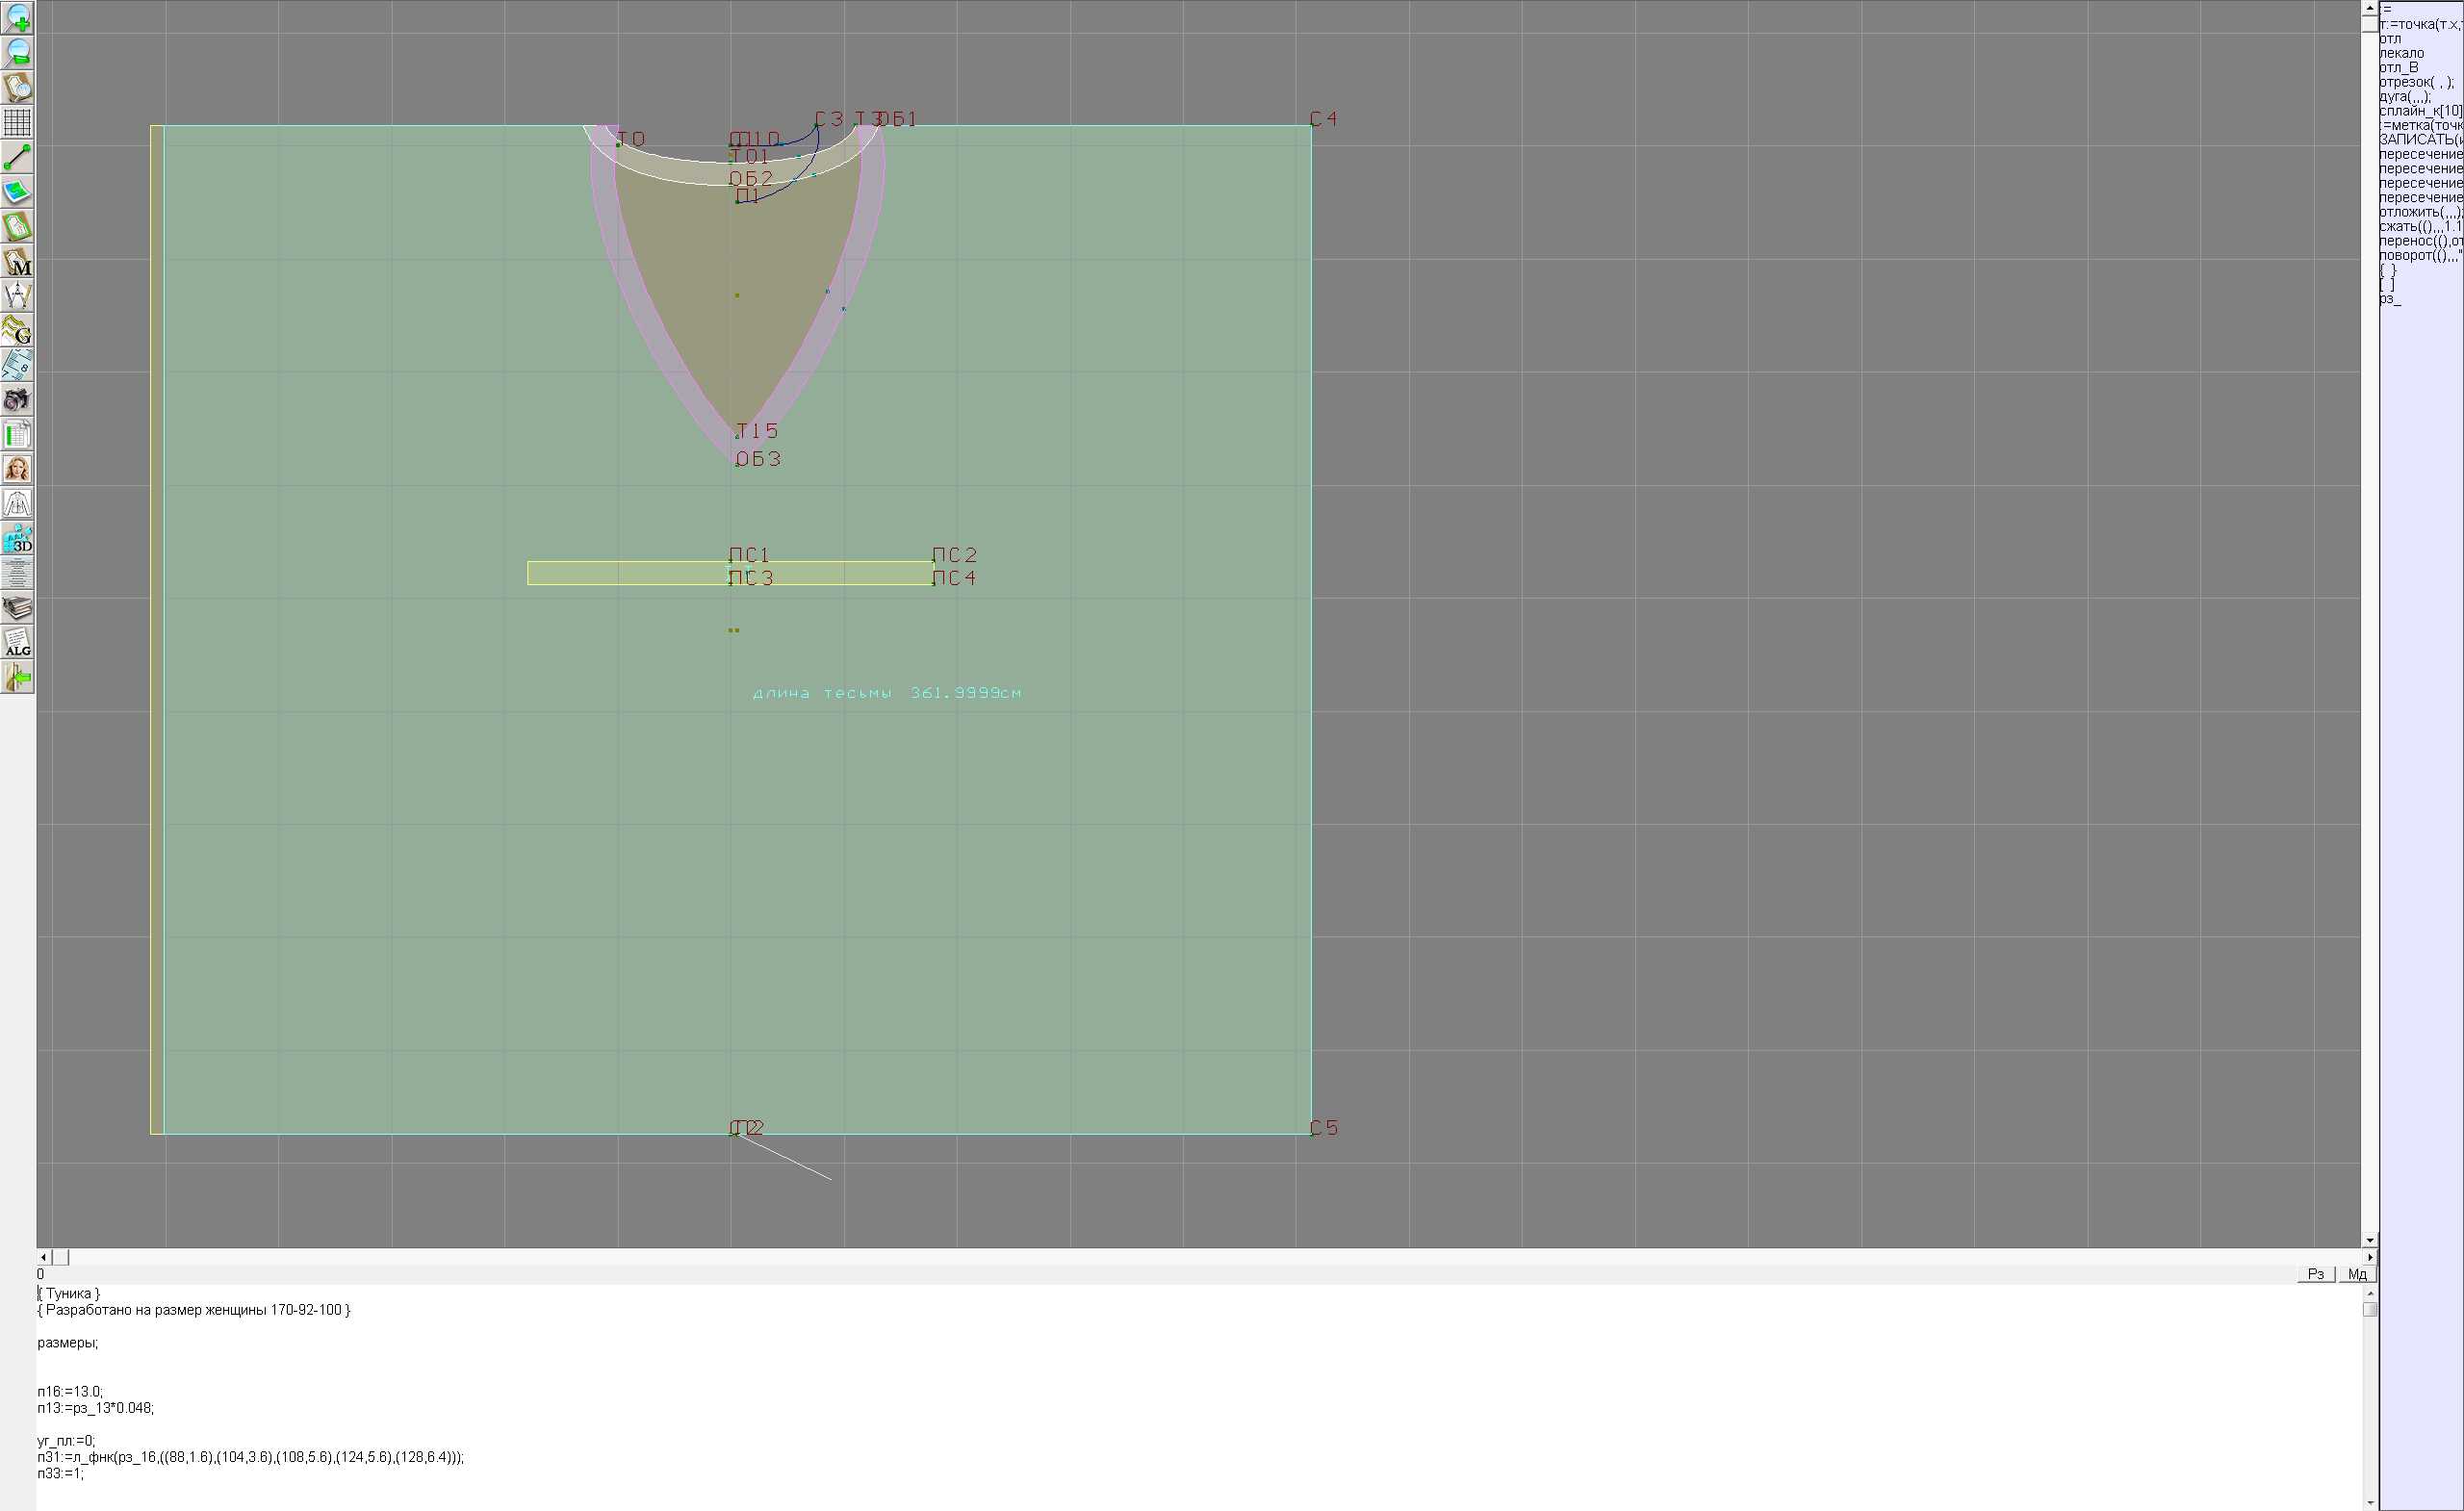Screen dimensions: 2464x1511
Task: Select the compass measuring tool icon
Action: (17, 296)
